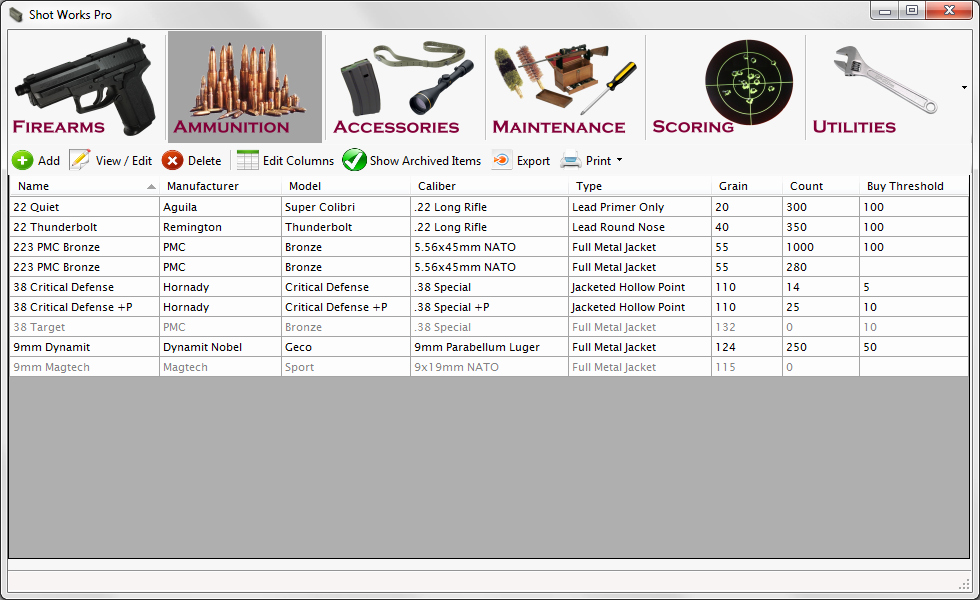Expand the Print dropdown arrow
Viewport: 980px width, 600px height.
tap(619, 160)
